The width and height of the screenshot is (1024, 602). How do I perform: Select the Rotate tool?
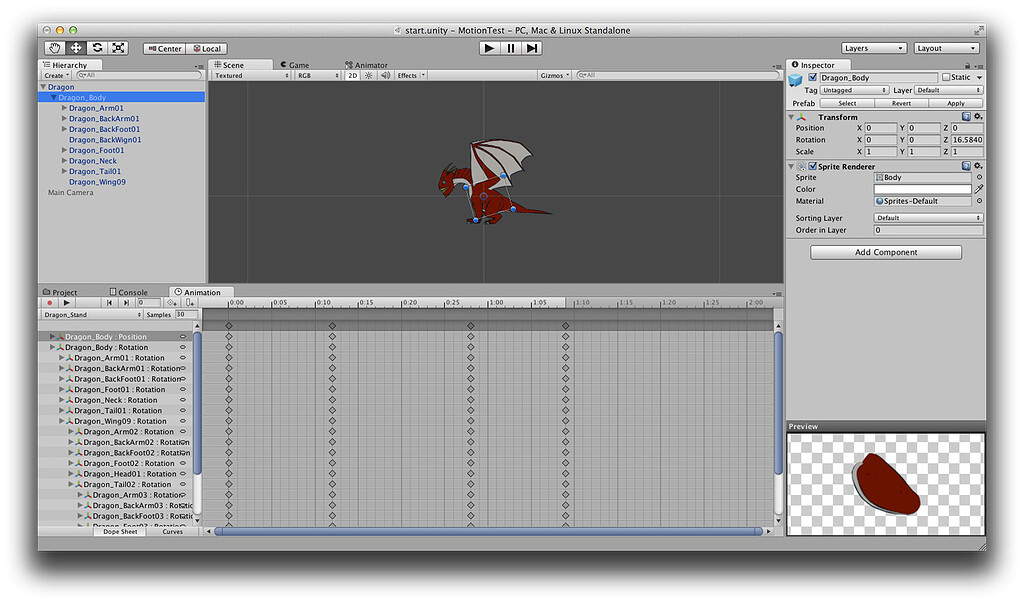coord(98,47)
